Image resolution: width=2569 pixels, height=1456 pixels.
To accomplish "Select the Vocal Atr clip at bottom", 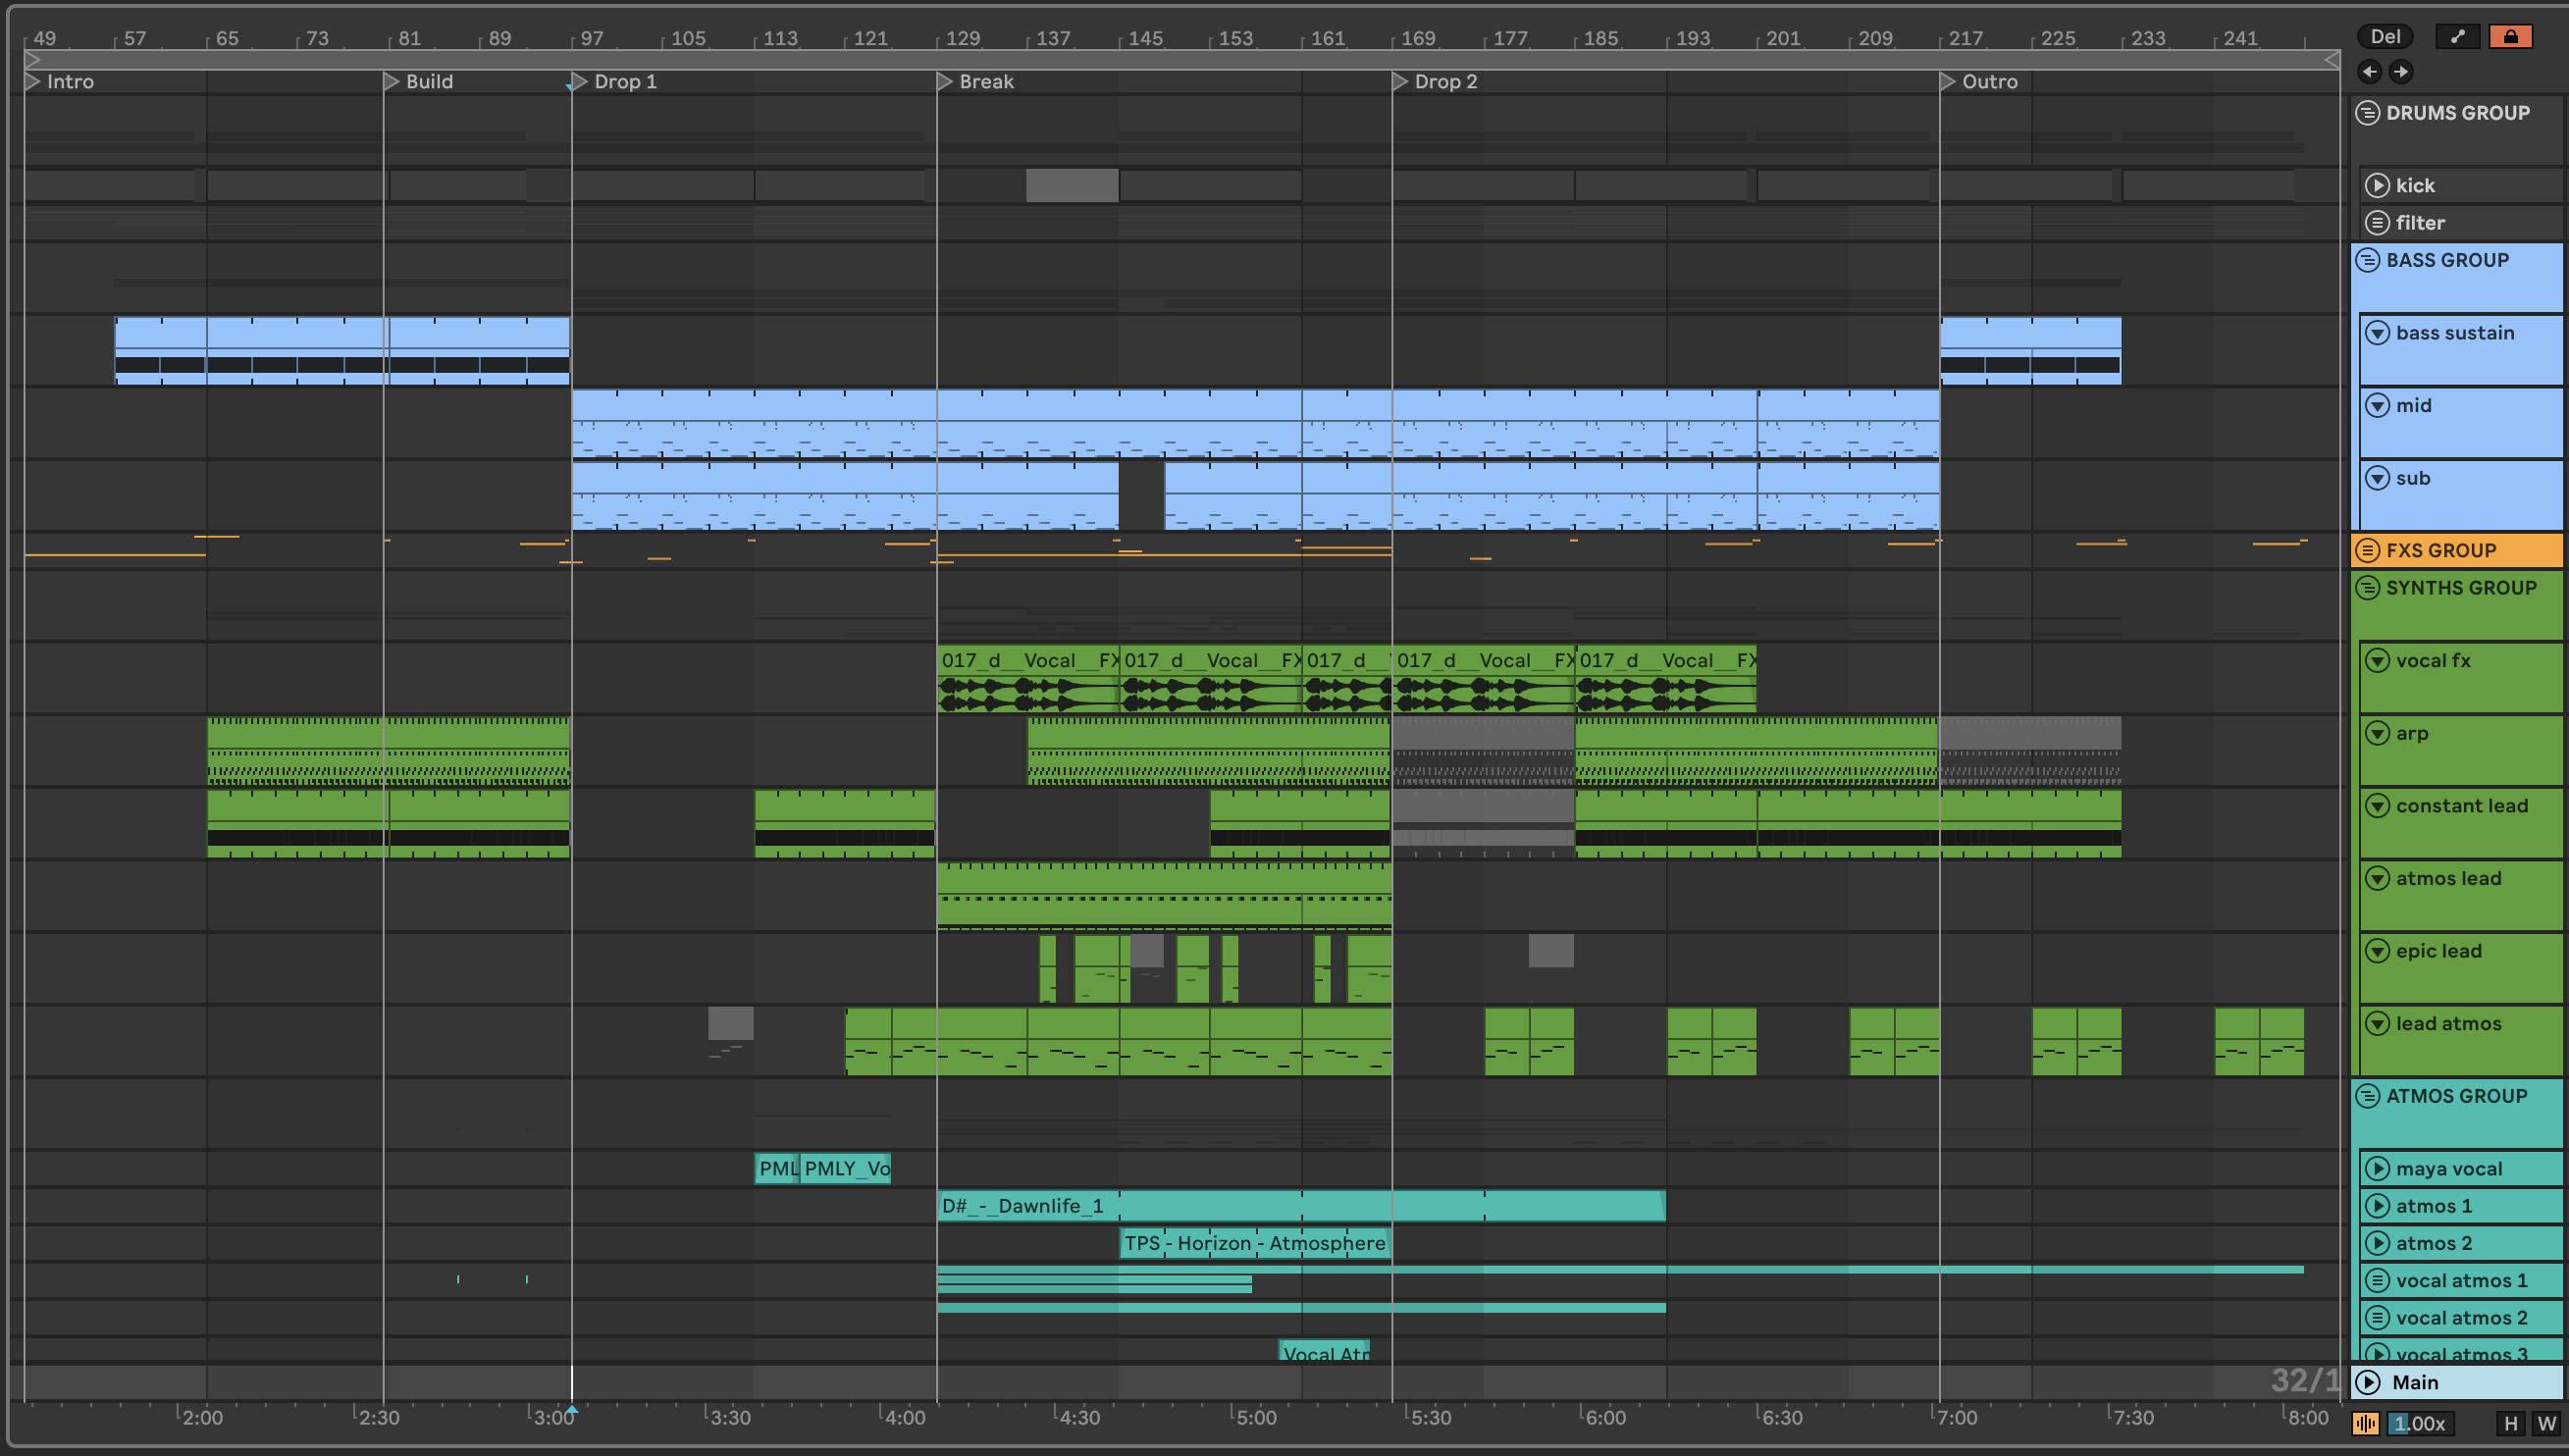I will pos(1324,1352).
